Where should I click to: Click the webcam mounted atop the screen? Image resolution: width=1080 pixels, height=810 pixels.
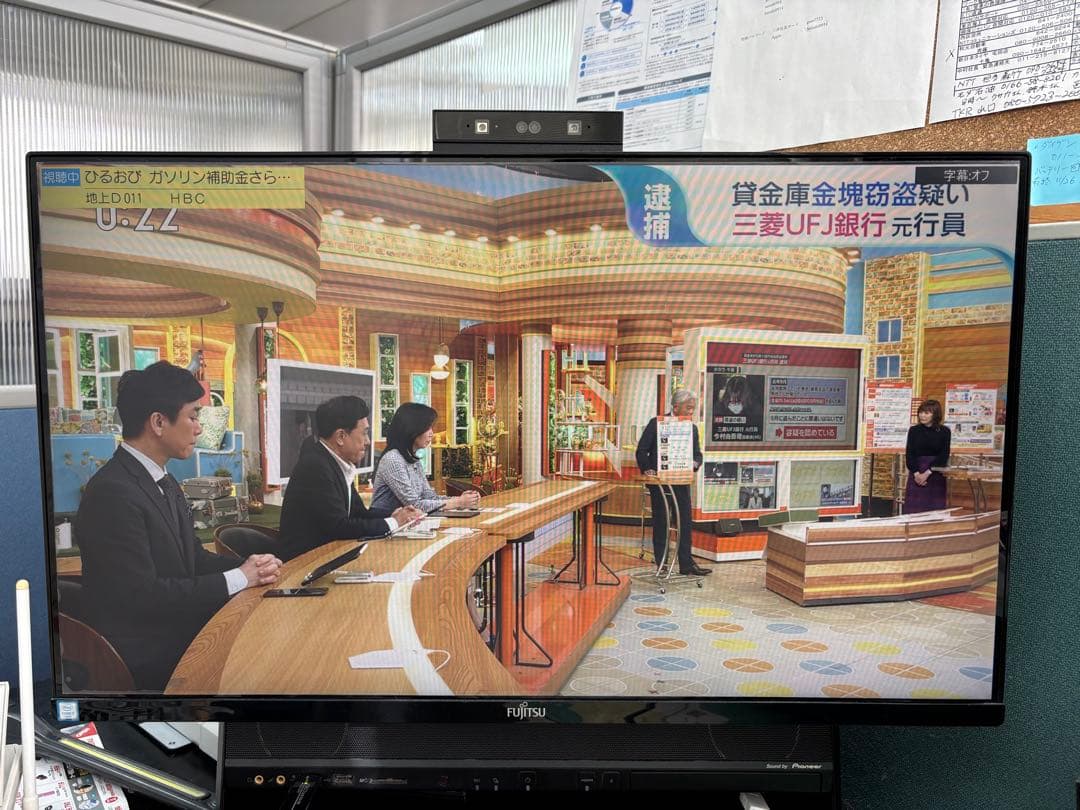coord(523,127)
